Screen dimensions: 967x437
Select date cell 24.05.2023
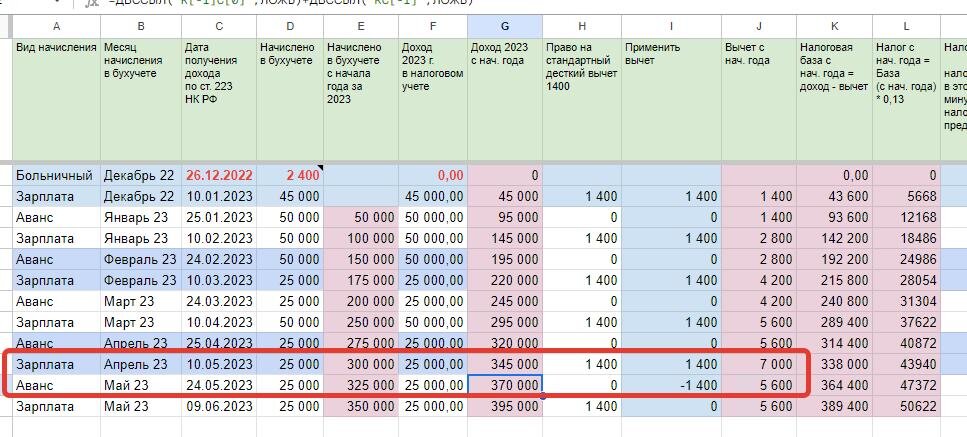point(219,385)
